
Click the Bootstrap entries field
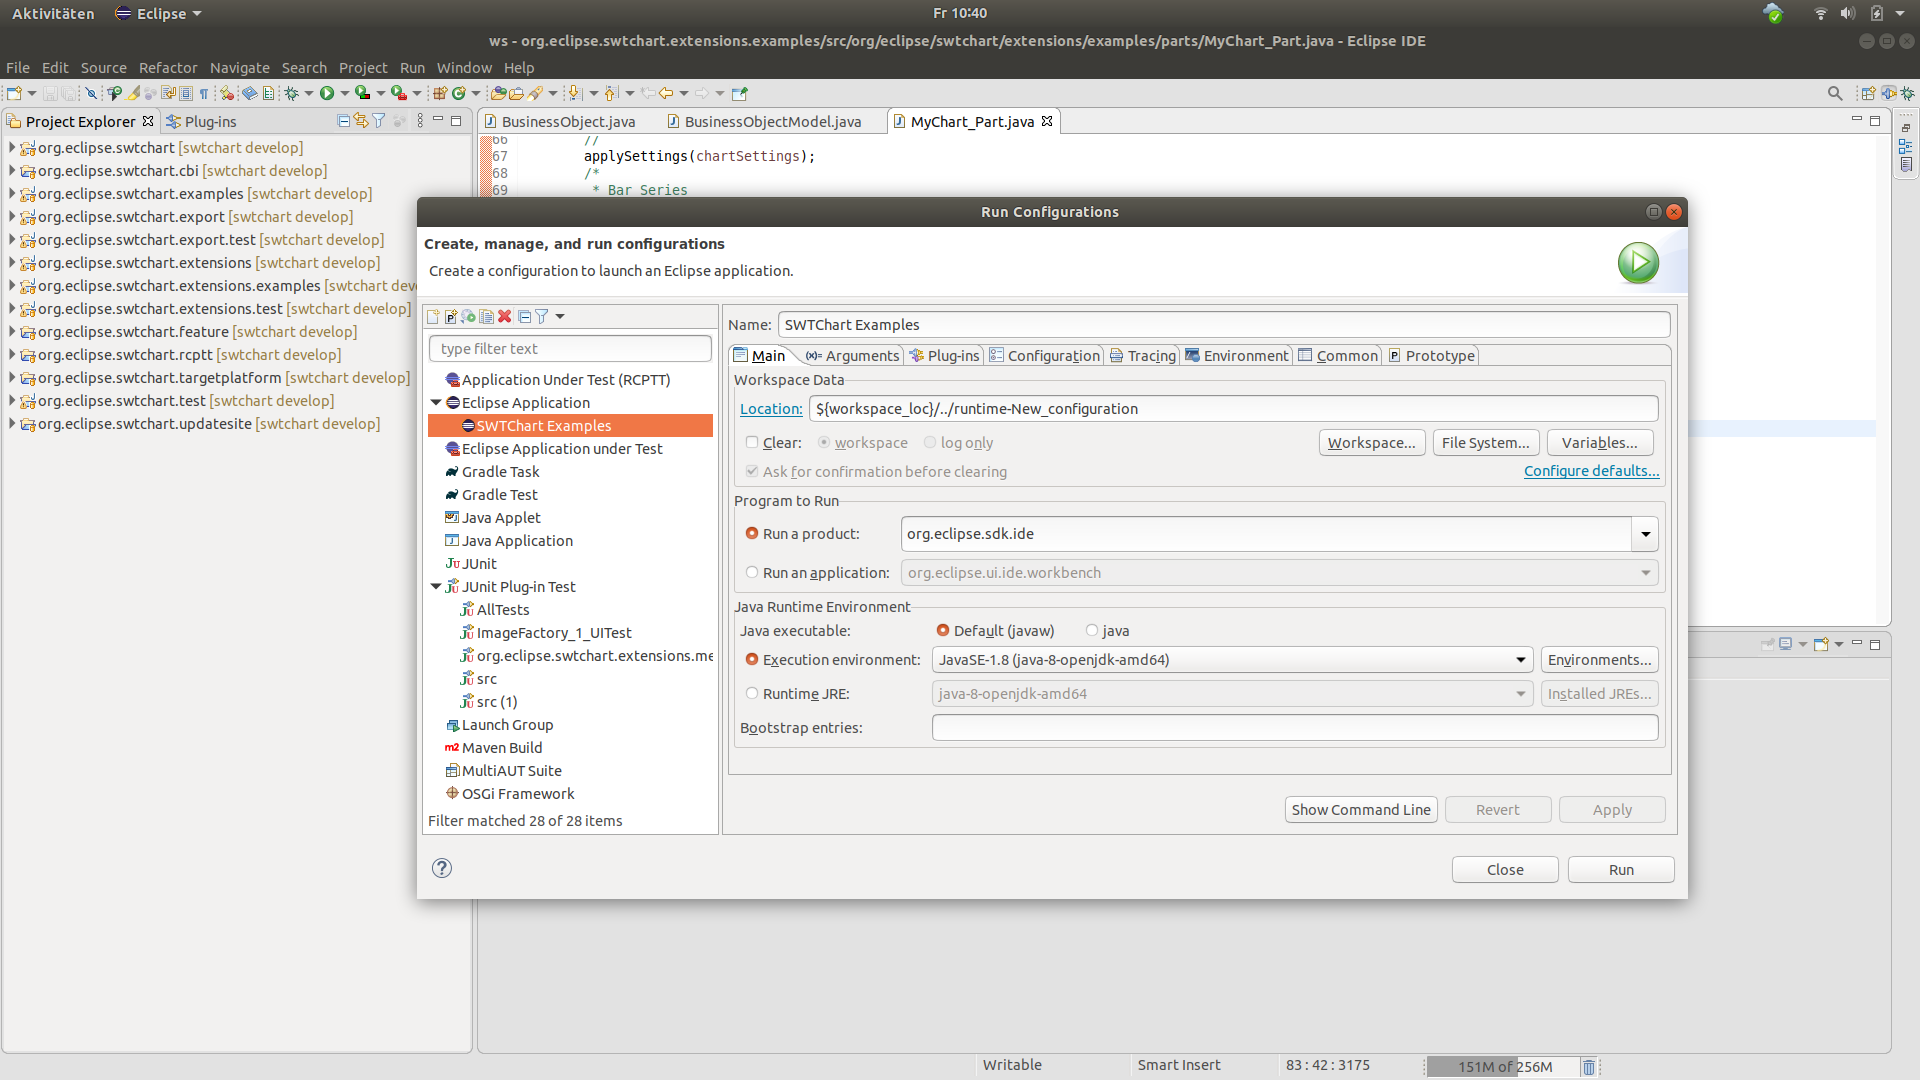tap(1295, 727)
